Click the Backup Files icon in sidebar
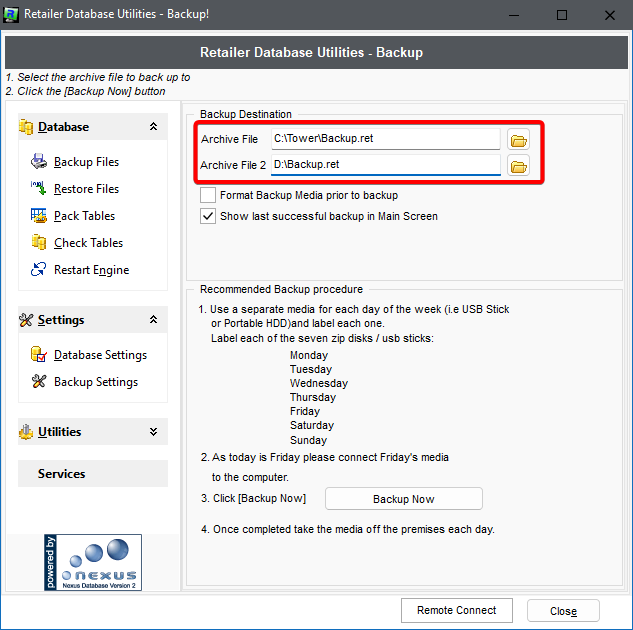This screenshot has height=630, width=633. coord(39,162)
